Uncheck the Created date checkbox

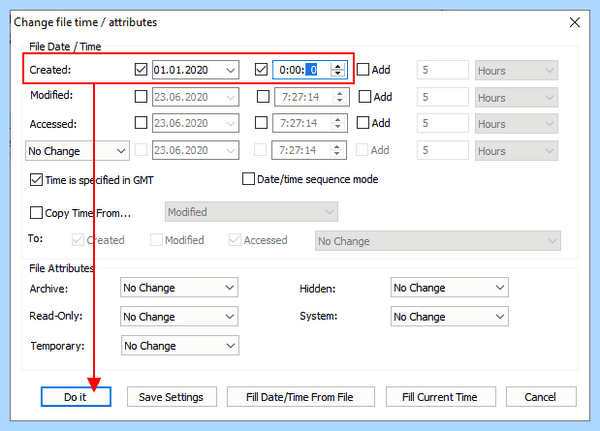141,70
